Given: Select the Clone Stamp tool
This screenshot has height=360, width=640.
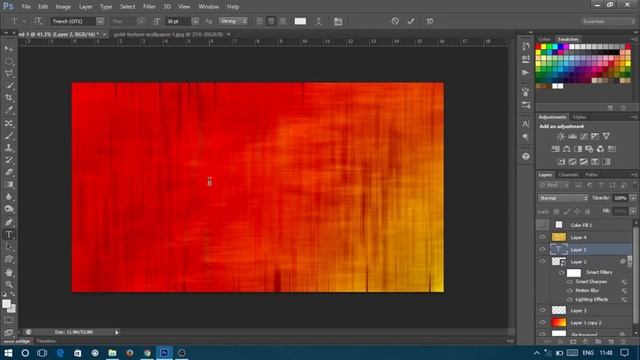Looking at the screenshot, I should point(9,148).
